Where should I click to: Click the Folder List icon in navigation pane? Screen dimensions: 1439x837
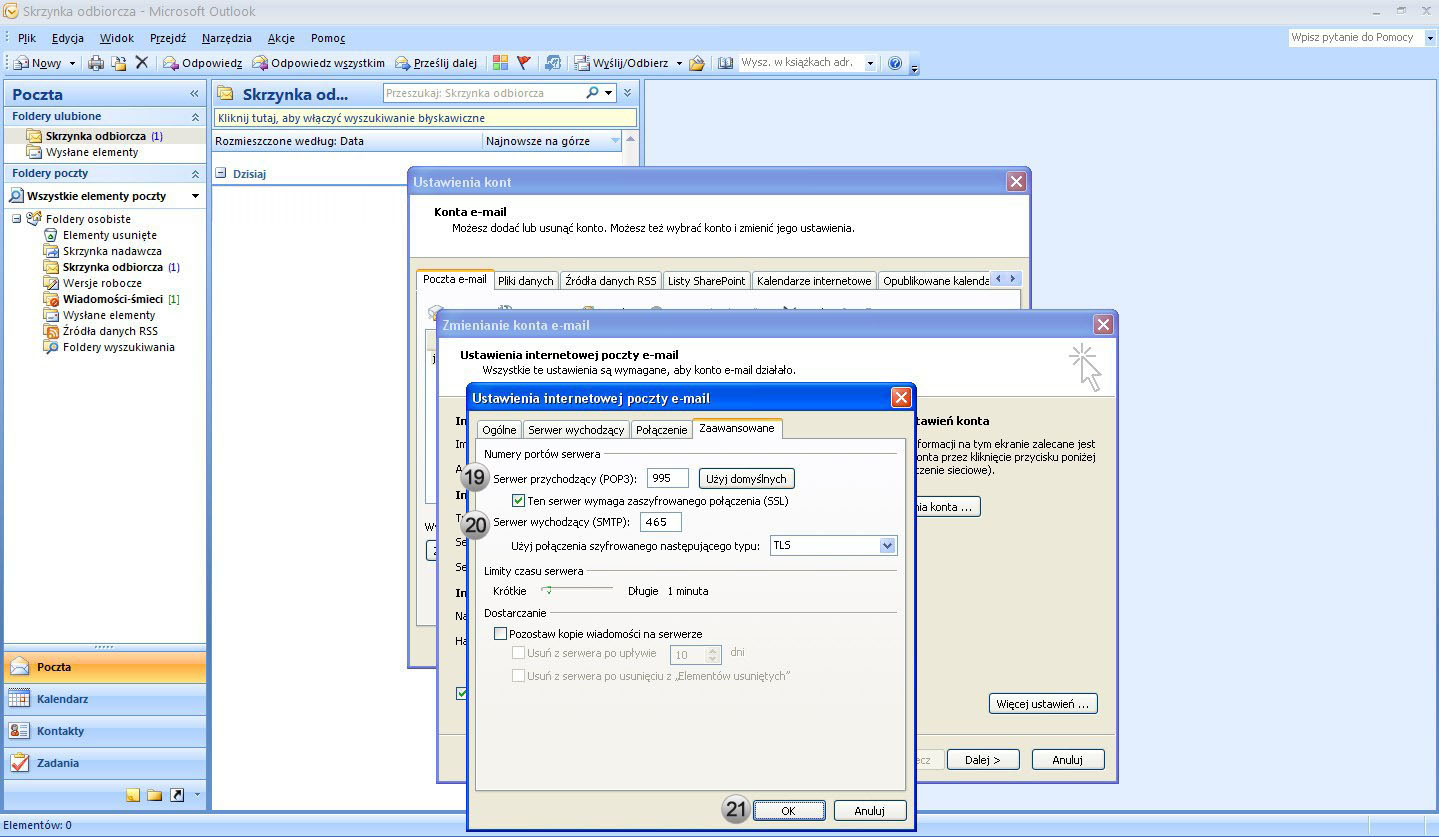(155, 795)
